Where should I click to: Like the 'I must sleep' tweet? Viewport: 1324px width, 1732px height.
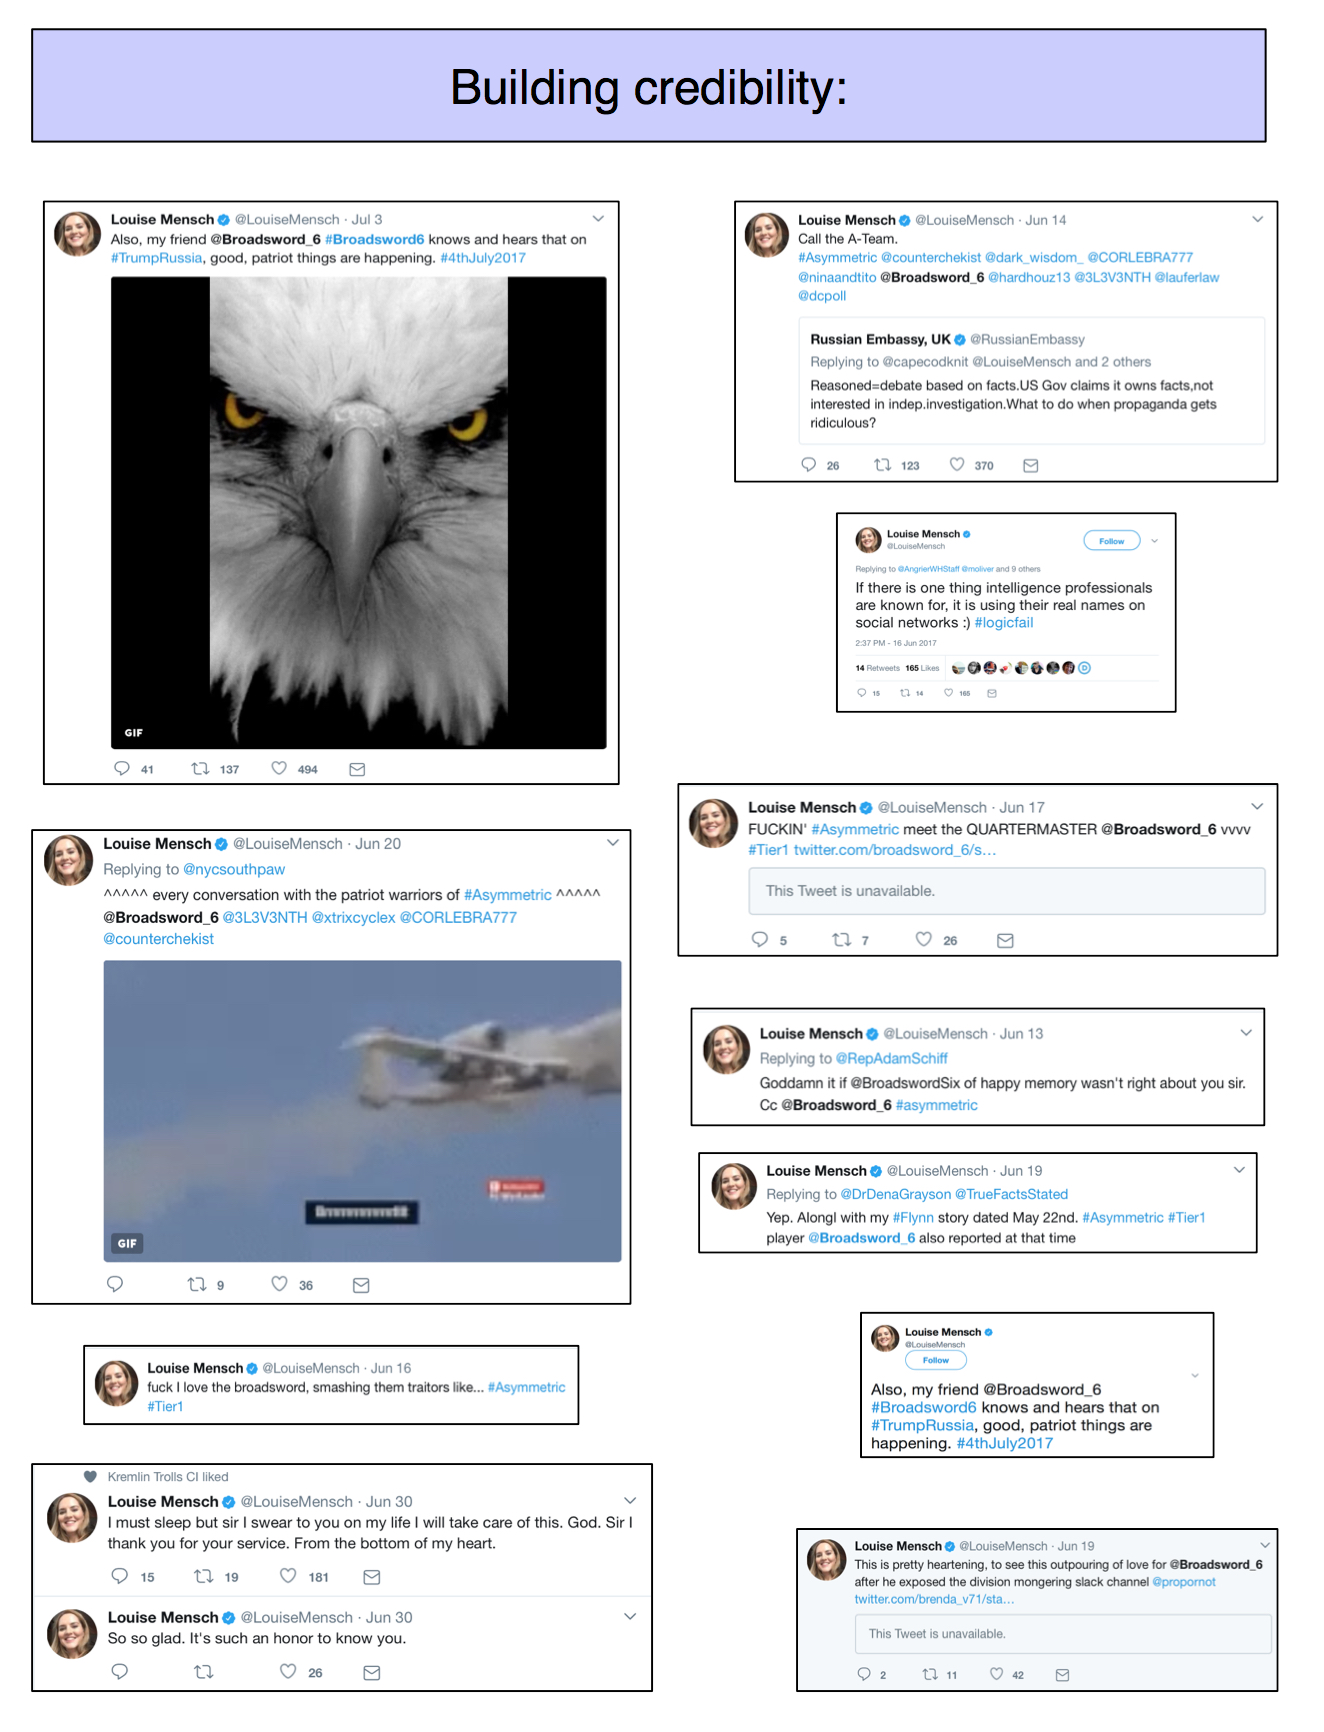pyautogui.click(x=288, y=1576)
